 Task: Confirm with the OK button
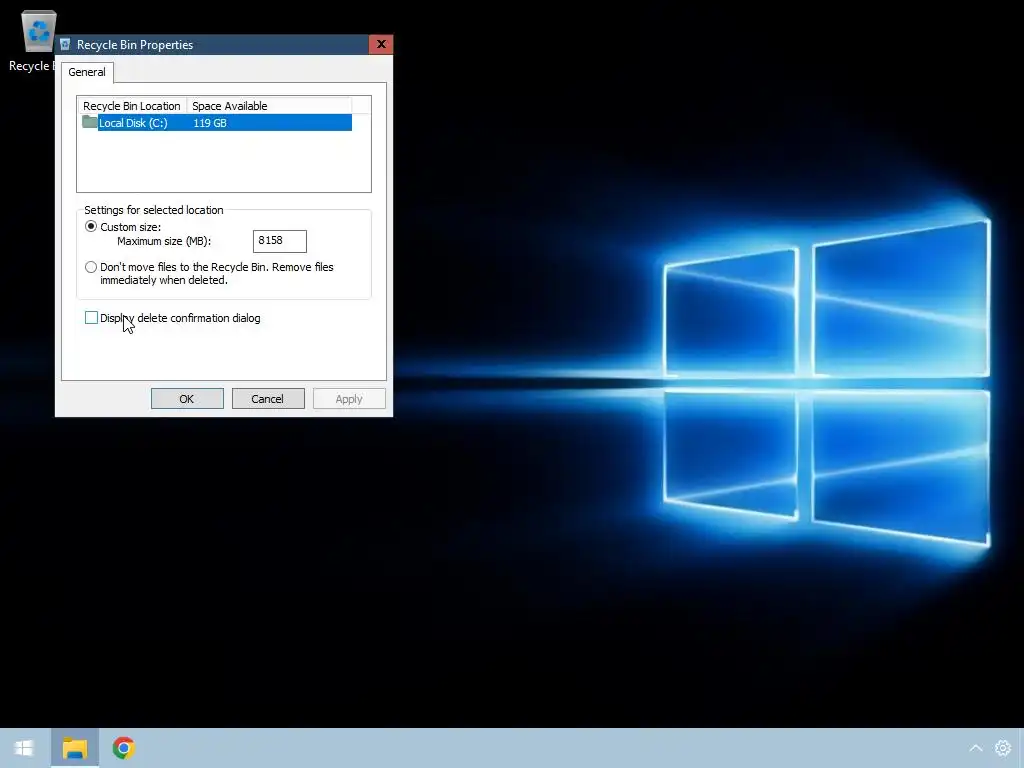pos(187,399)
